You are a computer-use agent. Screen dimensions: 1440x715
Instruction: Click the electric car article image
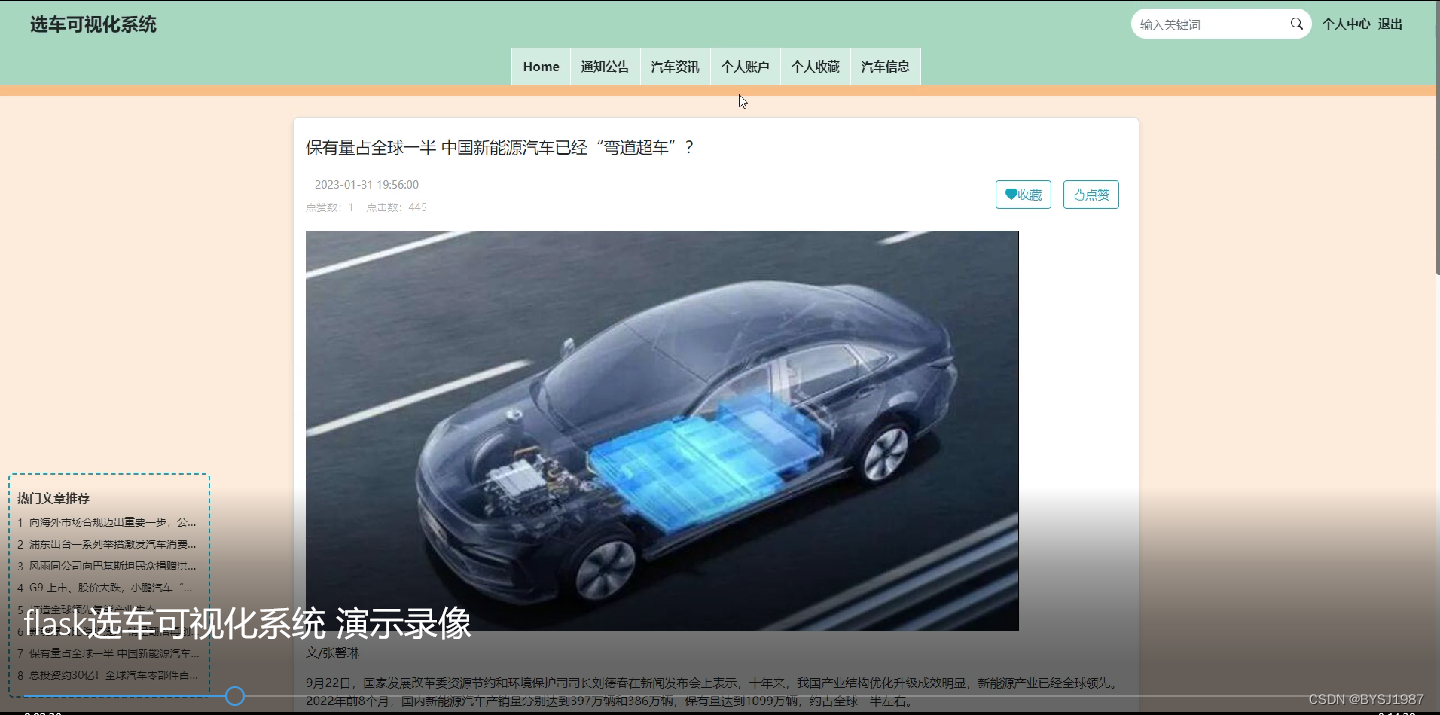662,431
